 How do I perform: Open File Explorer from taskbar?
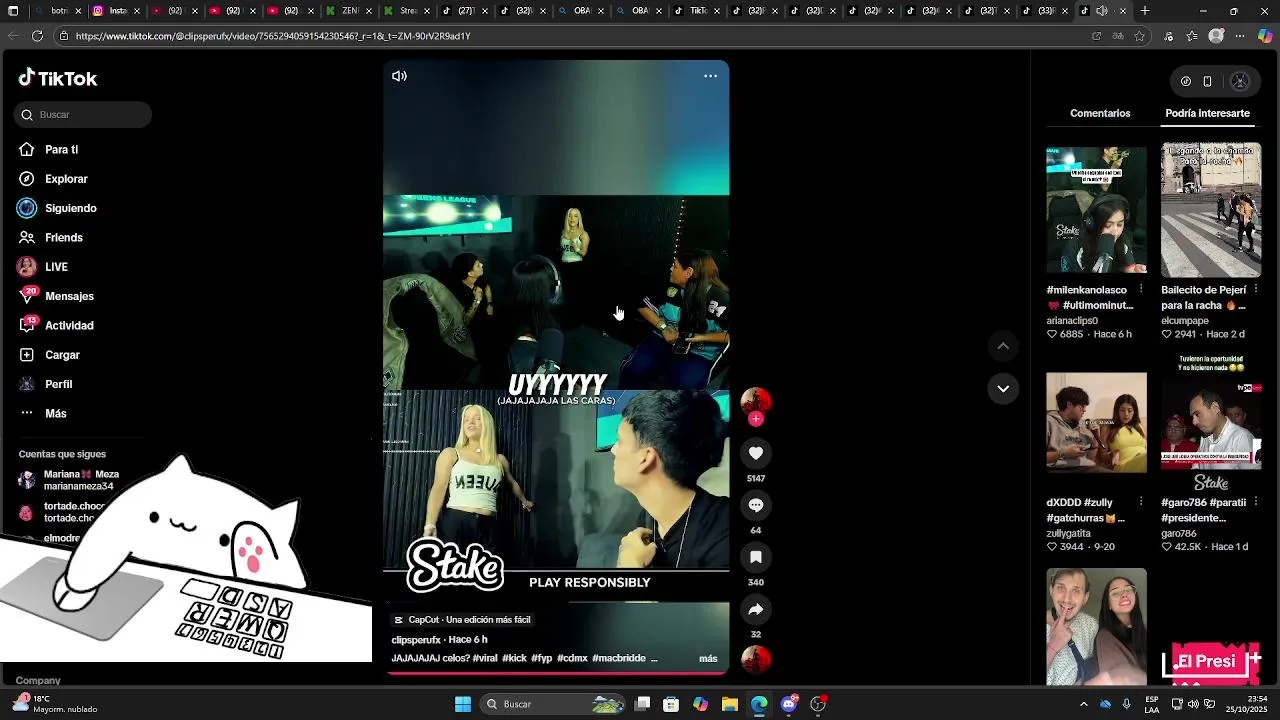(730, 704)
